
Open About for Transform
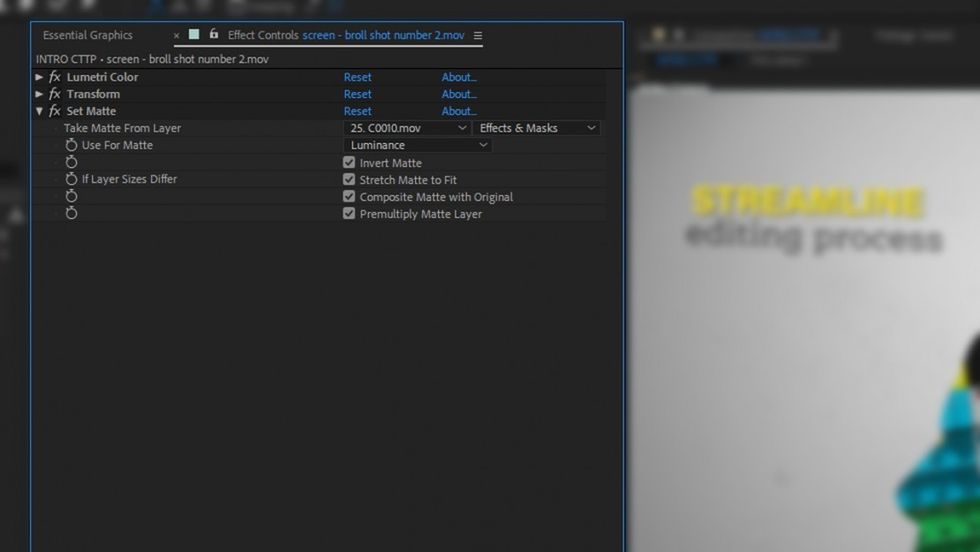pyautogui.click(x=459, y=94)
